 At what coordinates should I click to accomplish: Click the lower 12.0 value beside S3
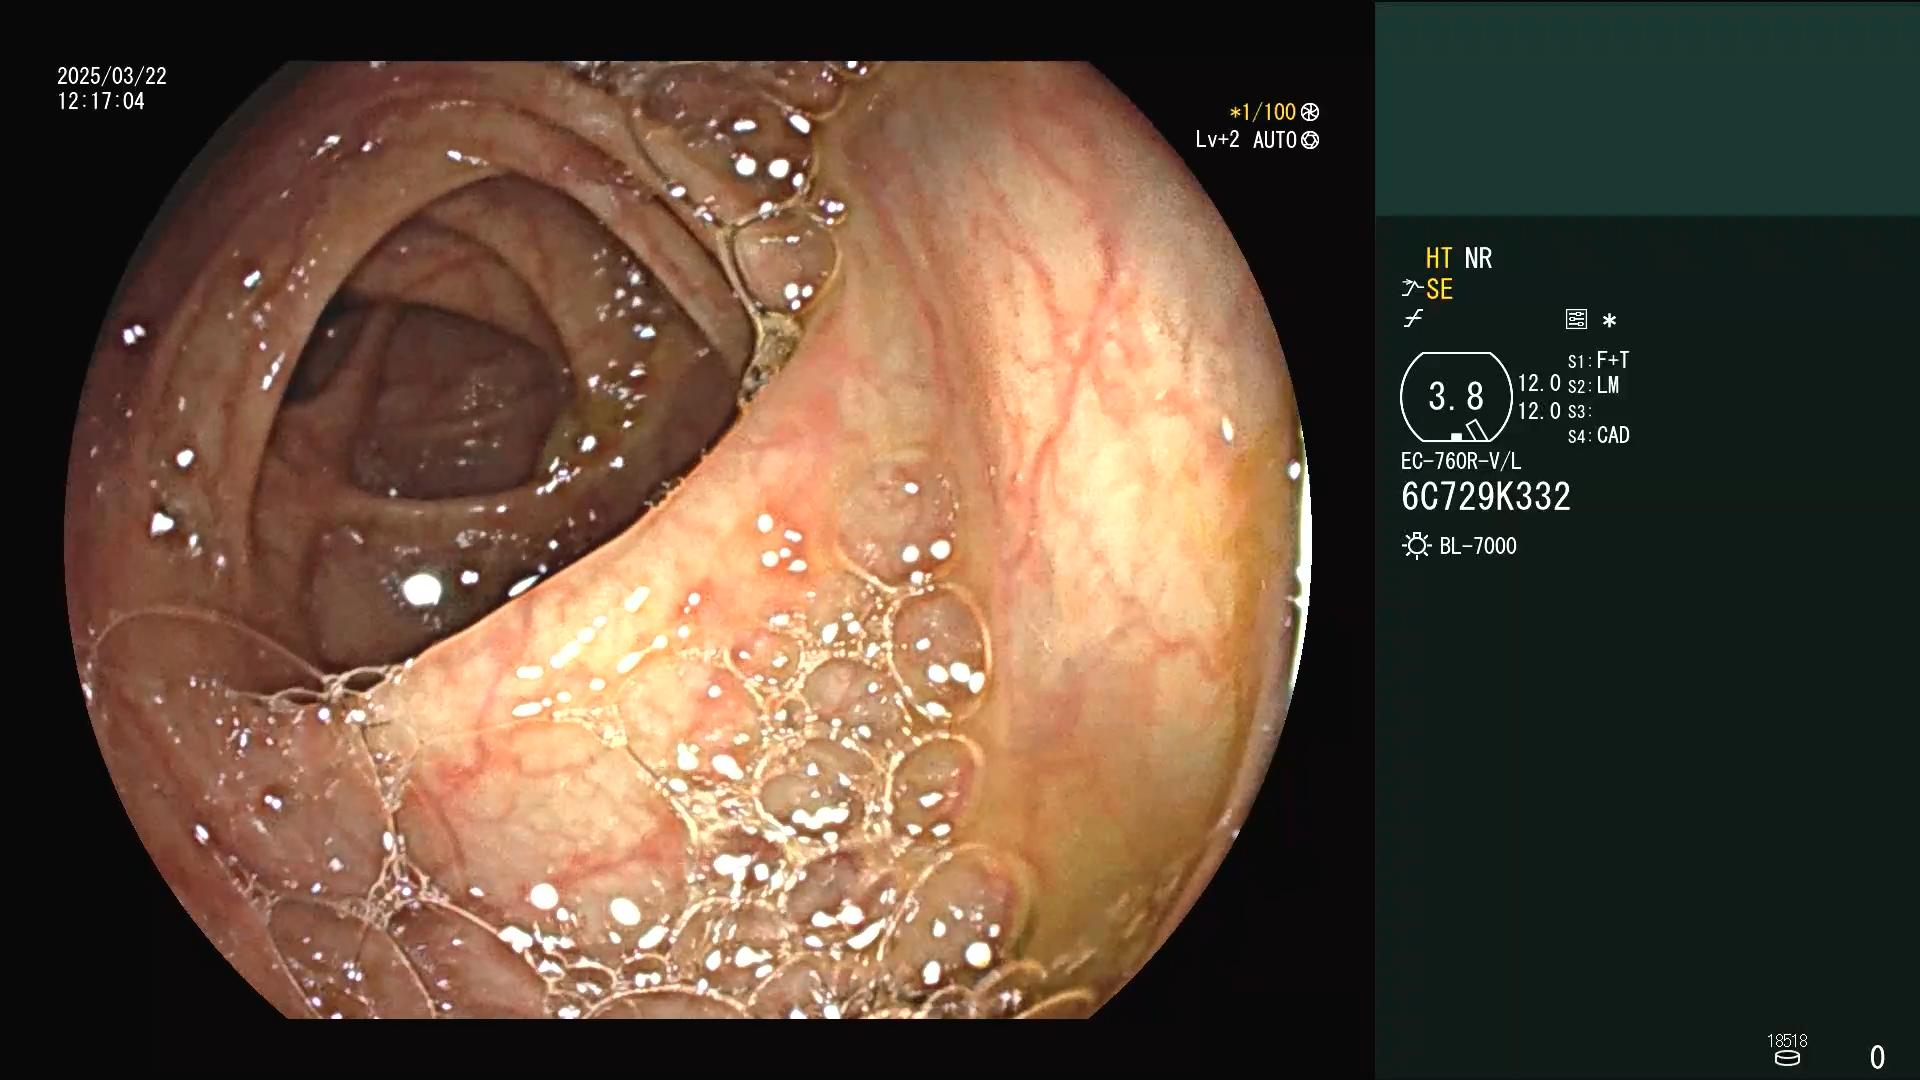[x=1539, y=411]
